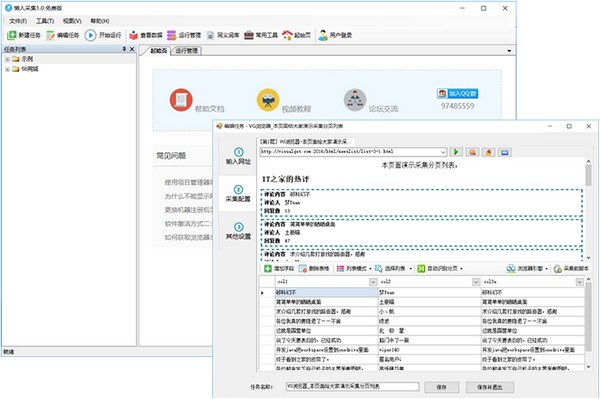Click the 加入QQ群 button
The image size is (600, 399).
coord(457,93)
